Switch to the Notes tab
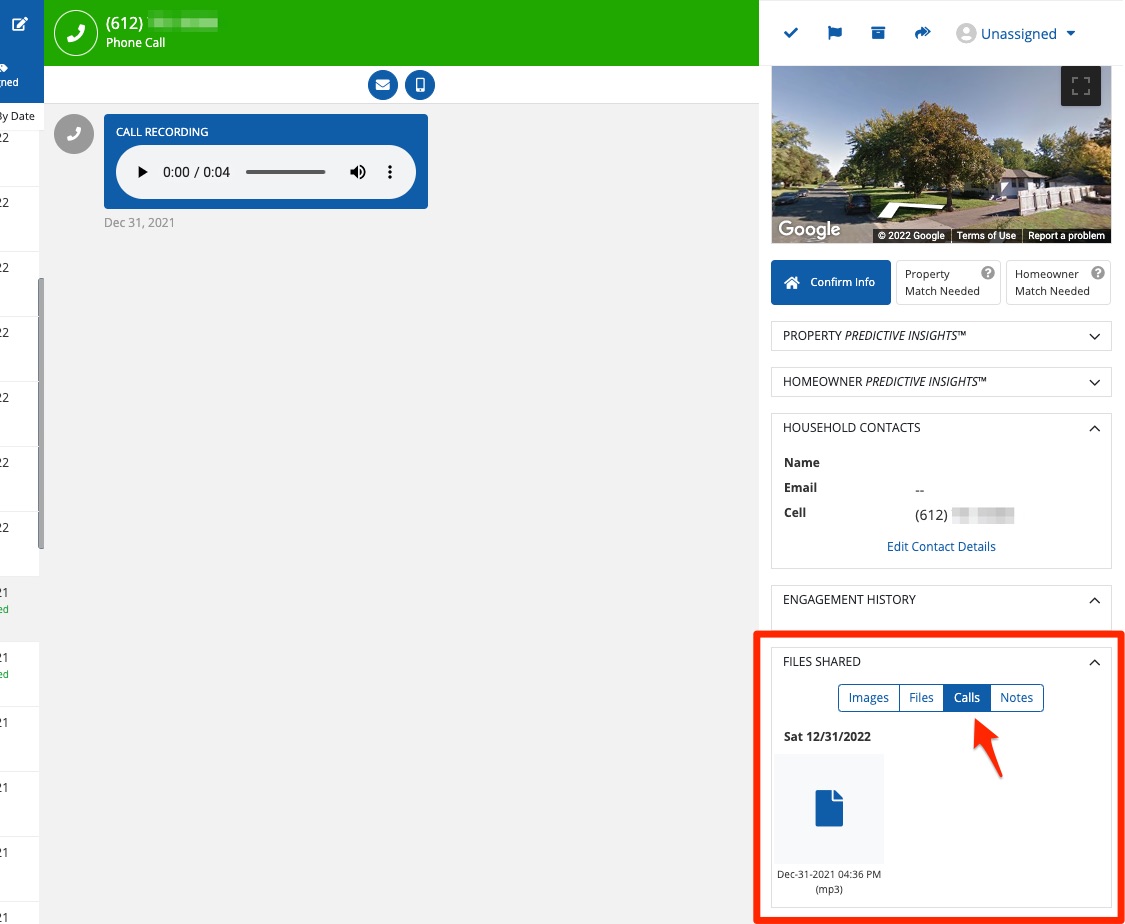 [x=1016, y=698]
